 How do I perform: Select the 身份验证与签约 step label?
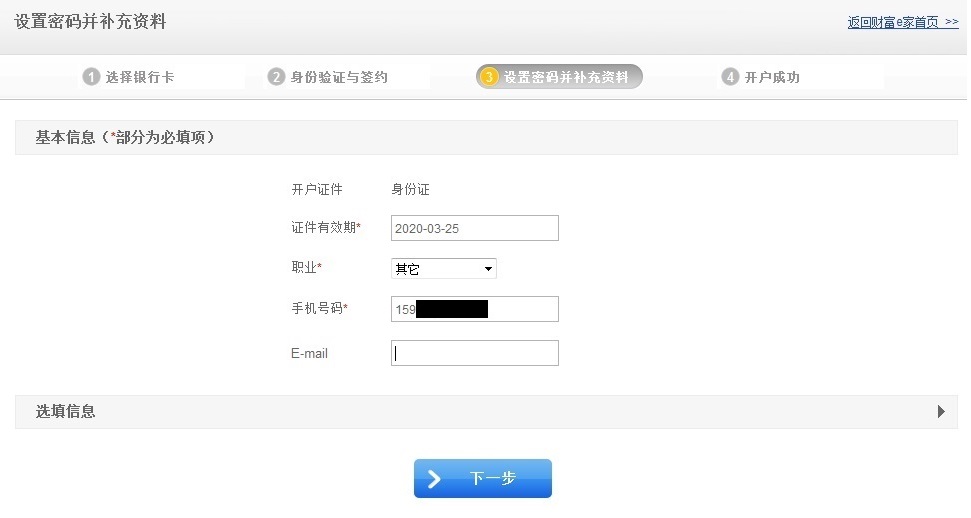(x=339, y=77)
